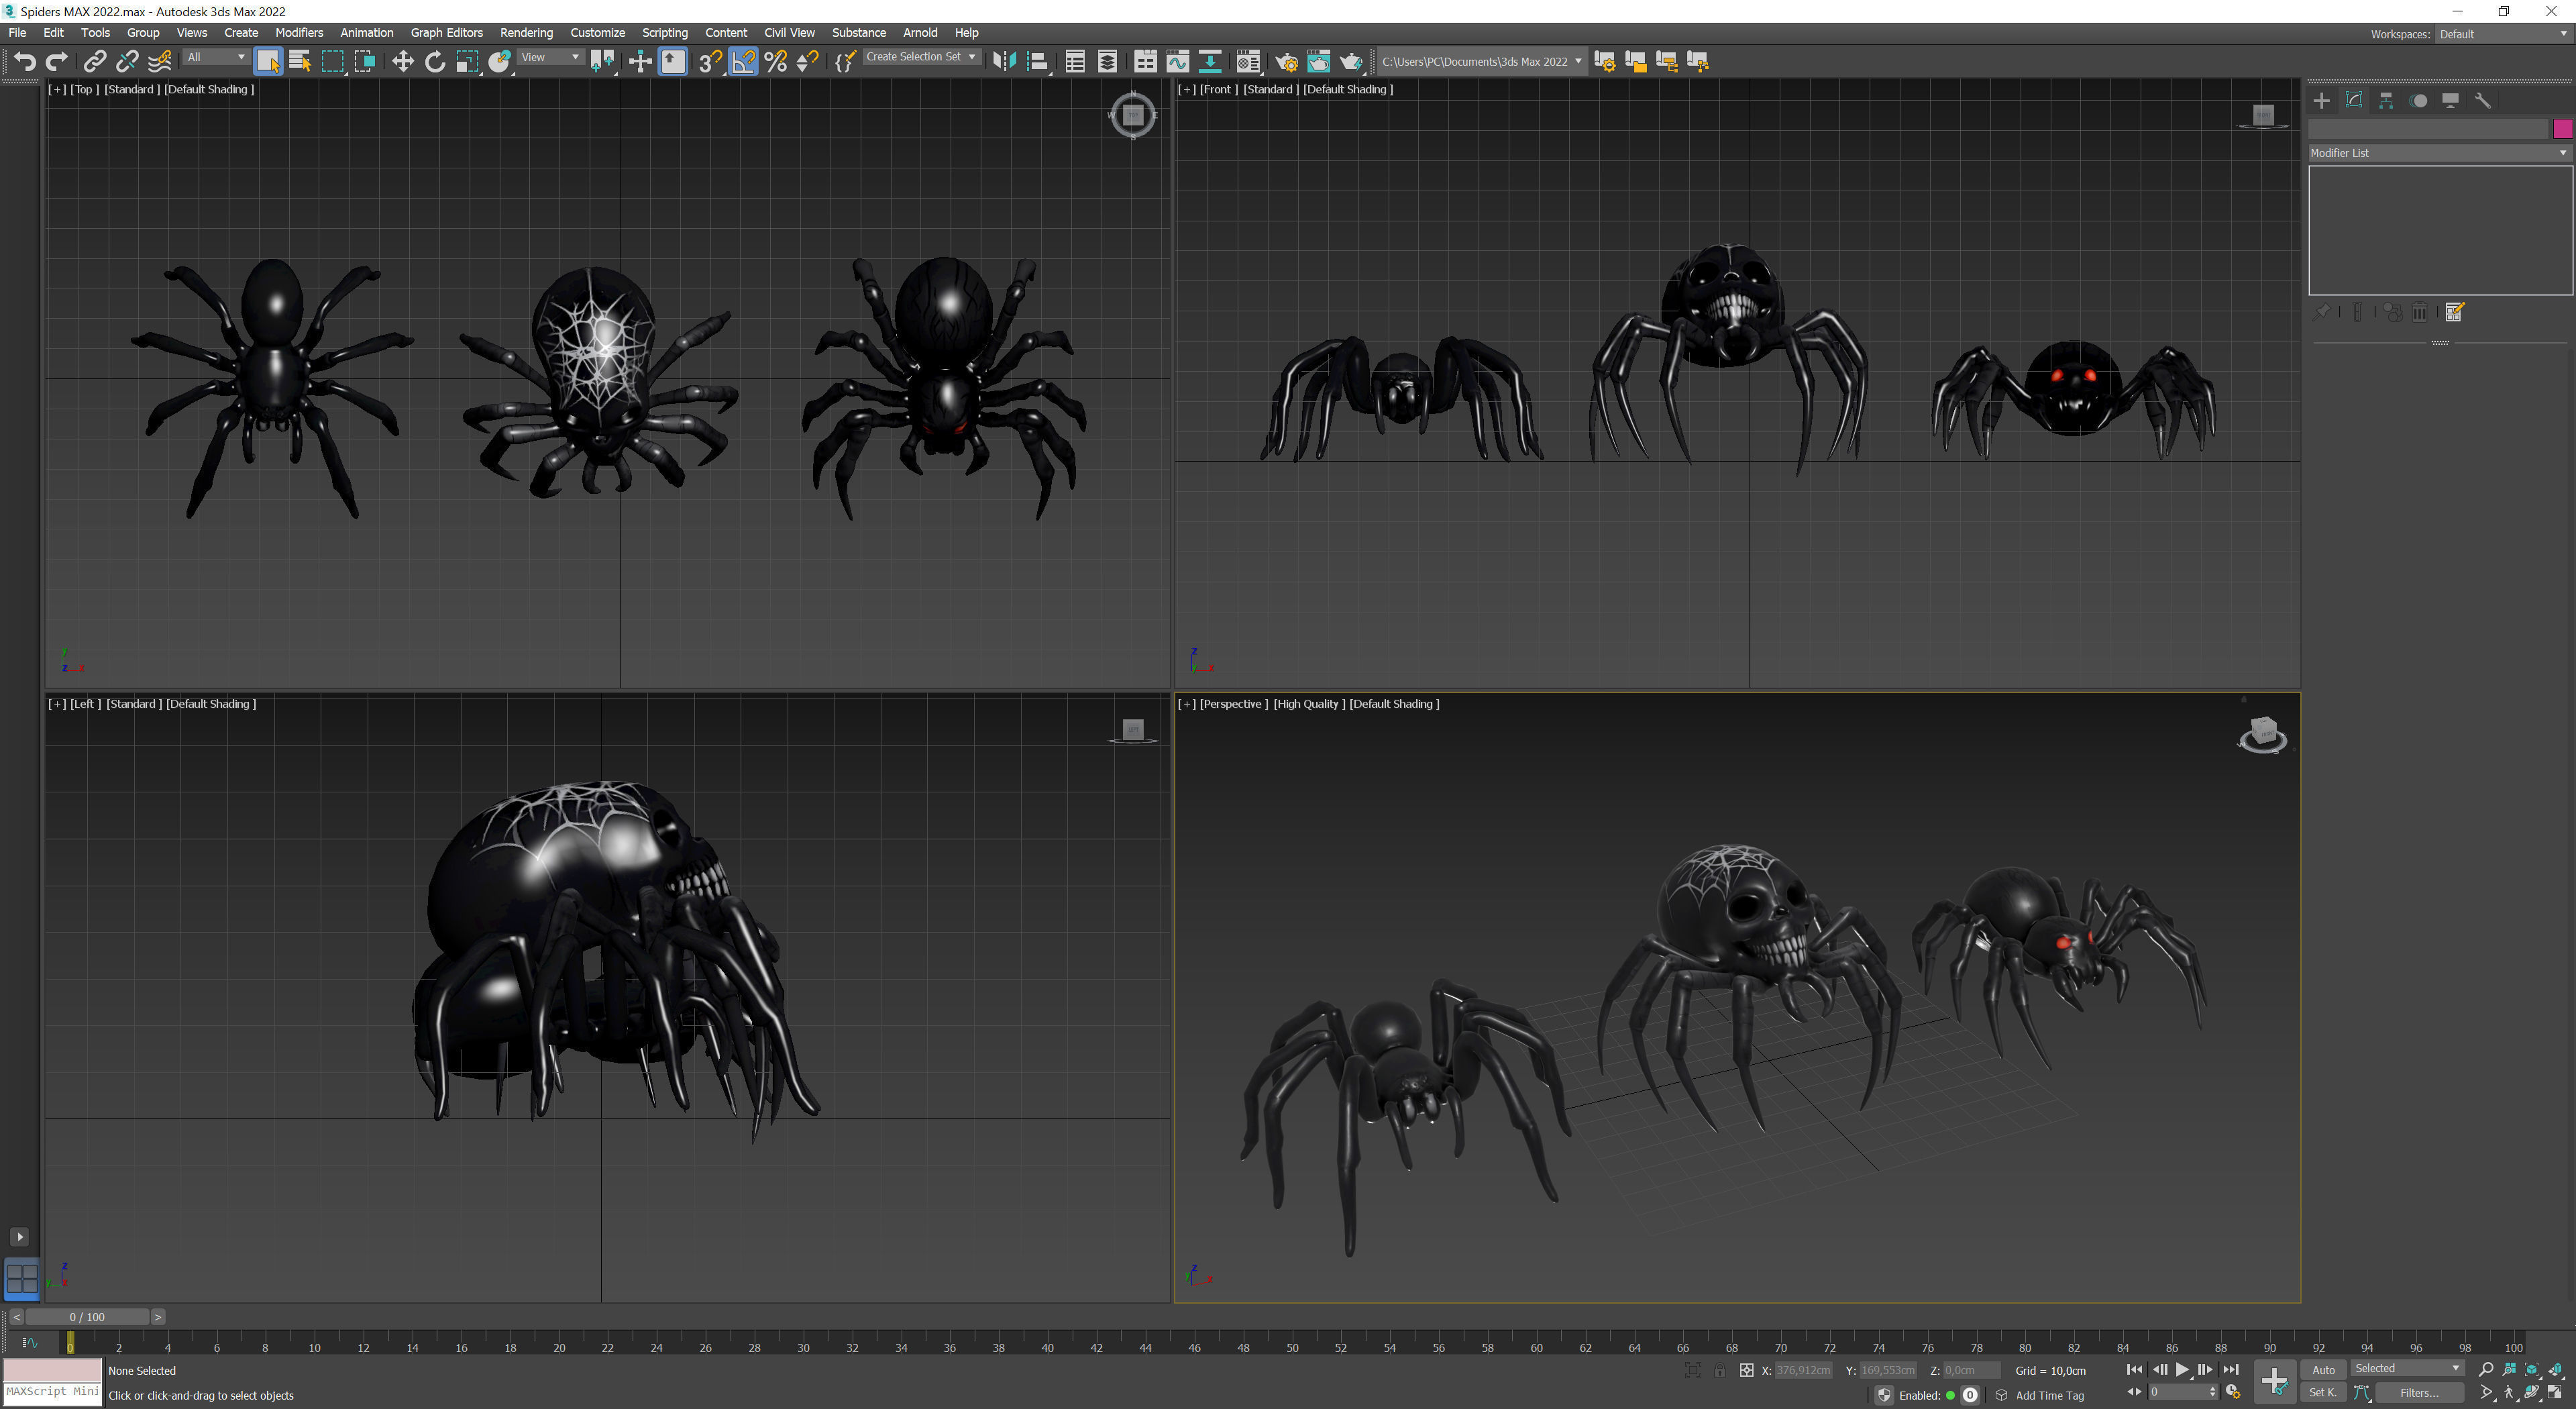2576x1409 pixels.
Task: Click the Undo arrow icon
Action: (25, 62)
